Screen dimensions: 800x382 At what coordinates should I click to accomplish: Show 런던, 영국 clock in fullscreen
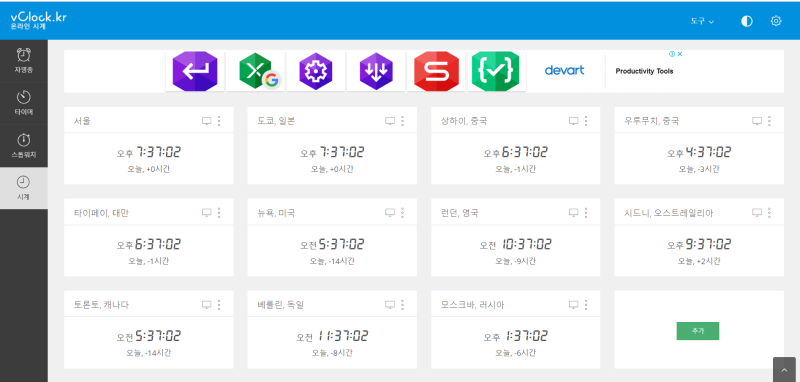point(573,212)
